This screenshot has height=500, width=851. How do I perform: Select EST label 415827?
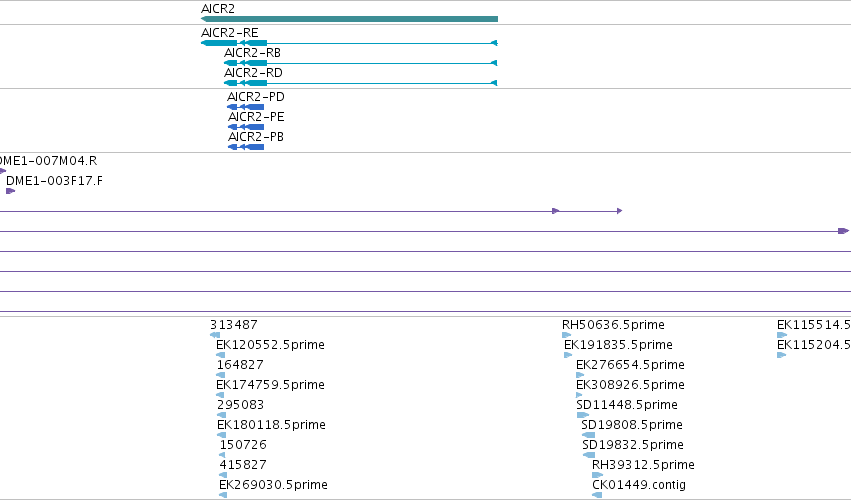pos(243,465)
